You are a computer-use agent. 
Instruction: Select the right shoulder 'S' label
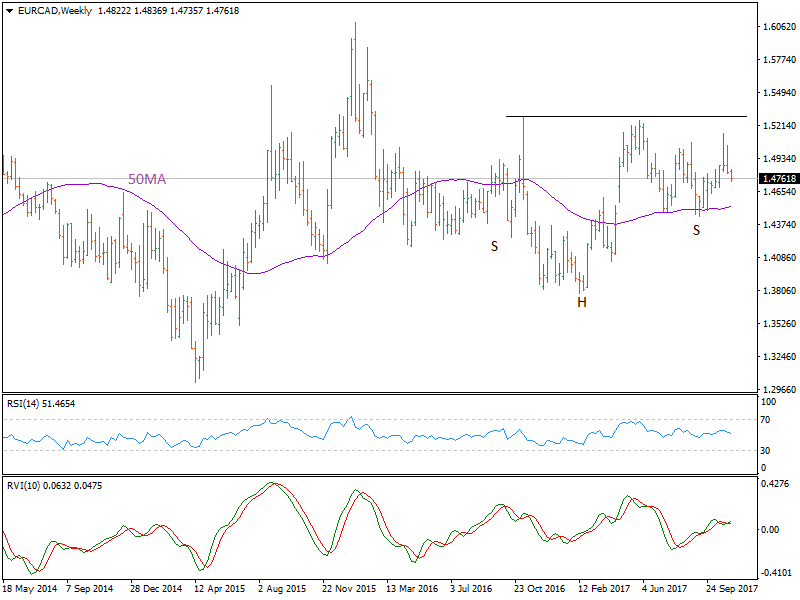[x=696, y=230]
